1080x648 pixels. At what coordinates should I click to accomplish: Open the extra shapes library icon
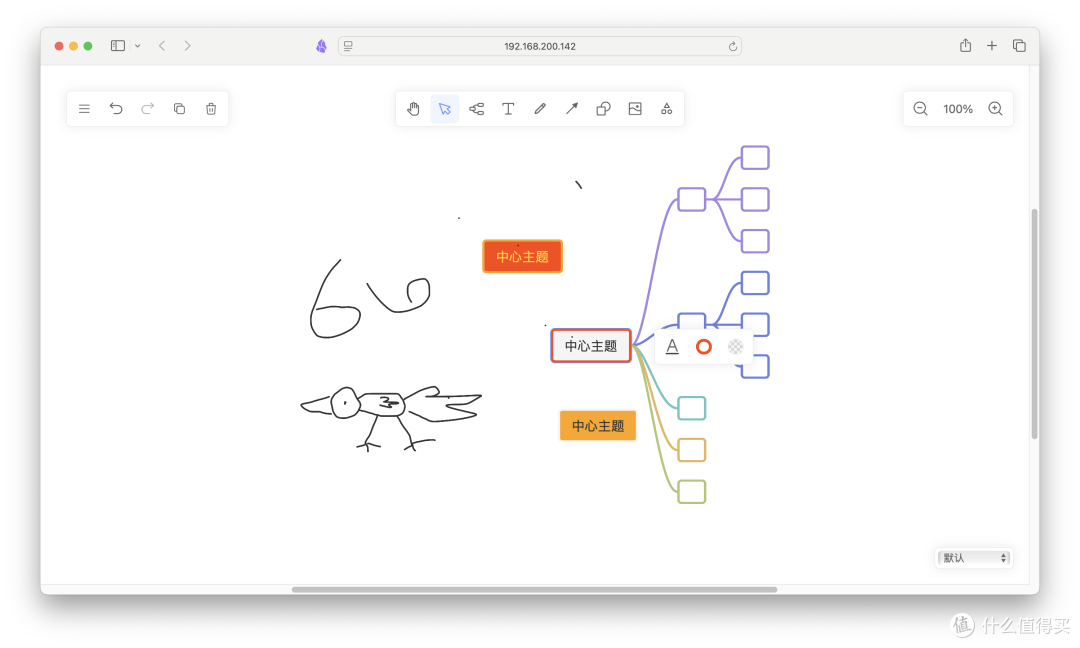[x=666, y=108]
